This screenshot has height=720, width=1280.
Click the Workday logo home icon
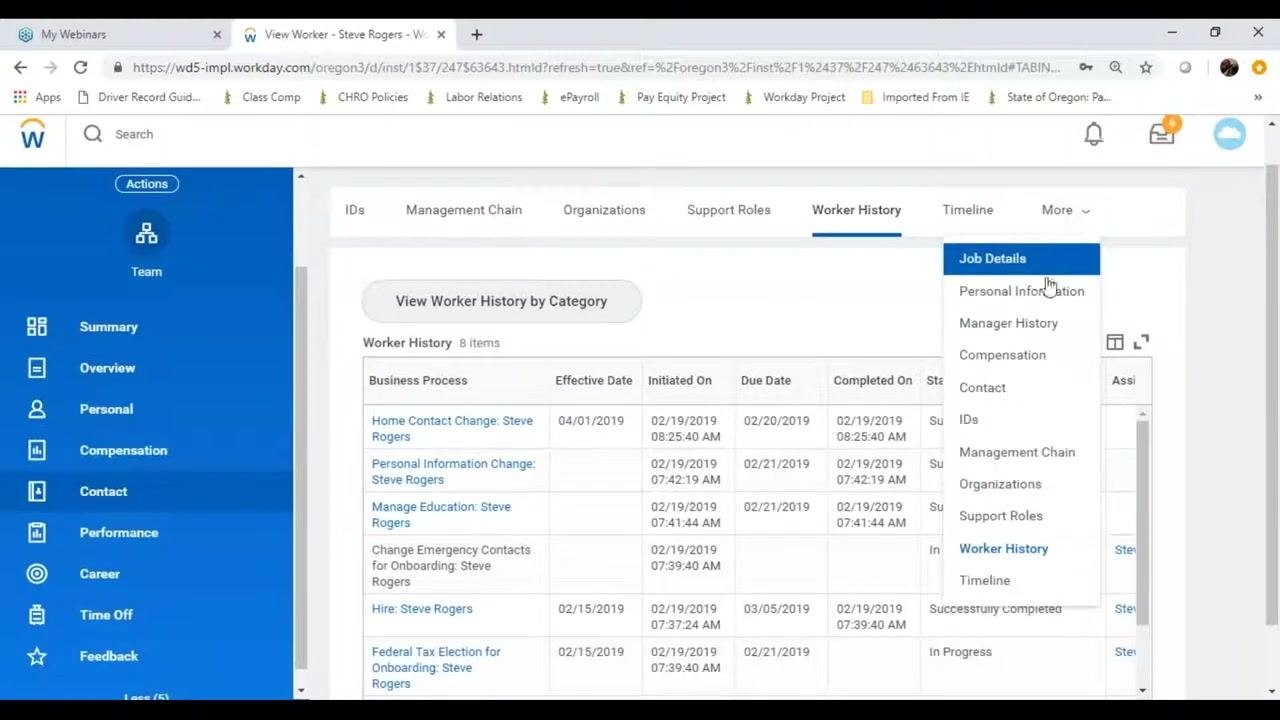(33, 134)
